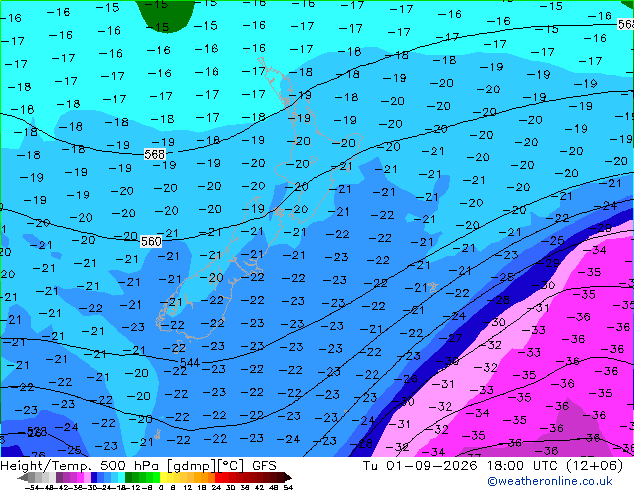Pick the dark blue swatch in the legend
The width and height of the screenshot is (634, 490).
click(x=94, y=478)
